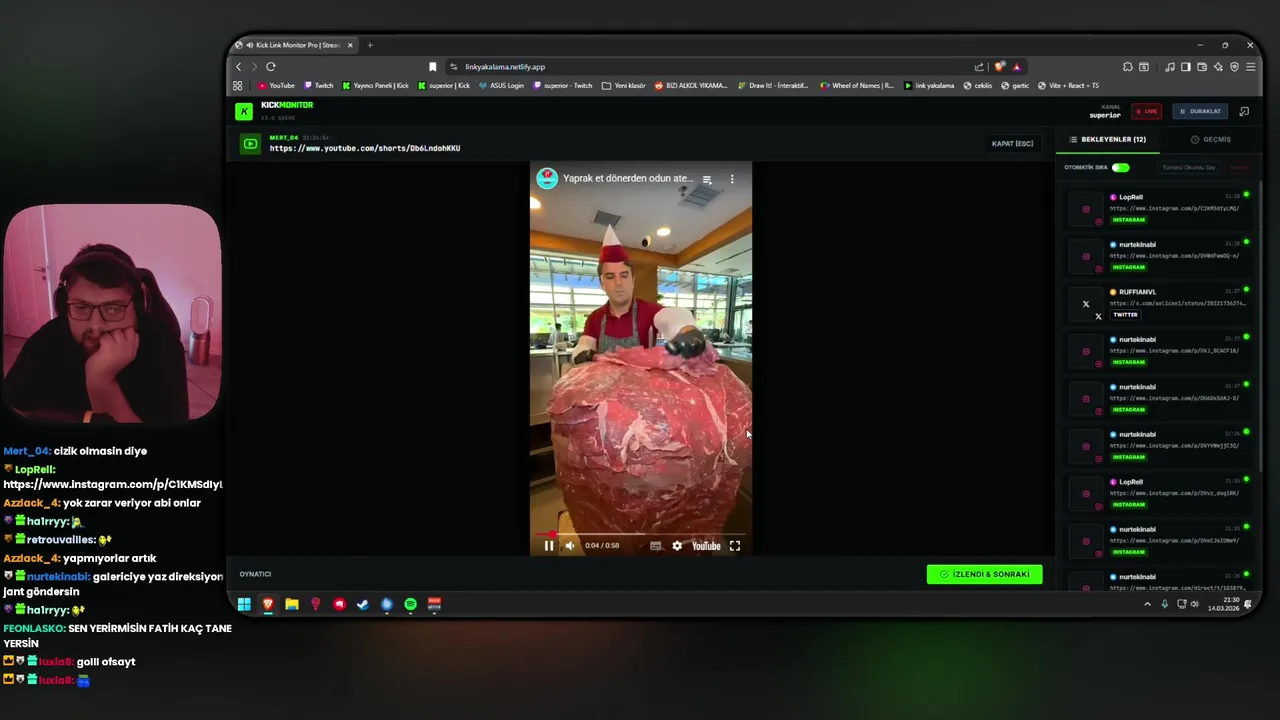1280x720 pixels.
Task: Pause the YouTube video playback
Action: [548, 545]
